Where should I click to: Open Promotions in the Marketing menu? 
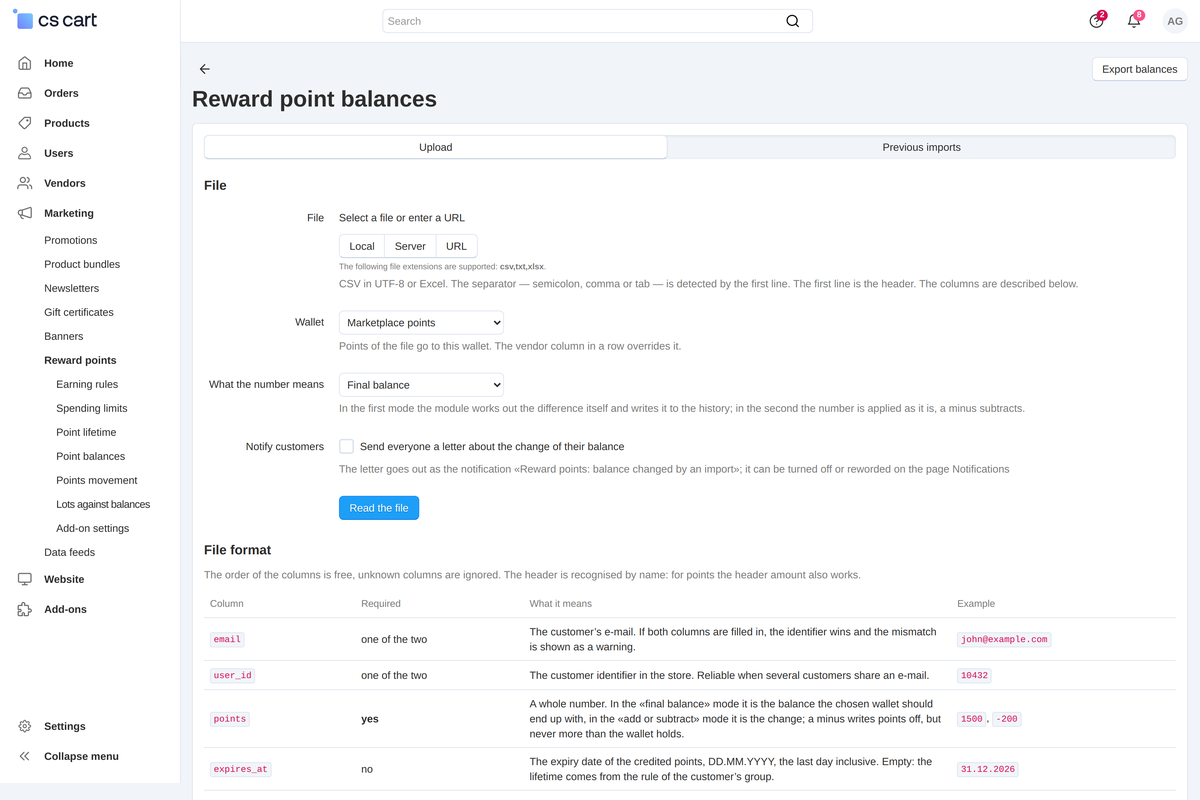pyautogui.click(x=71, y=240)
